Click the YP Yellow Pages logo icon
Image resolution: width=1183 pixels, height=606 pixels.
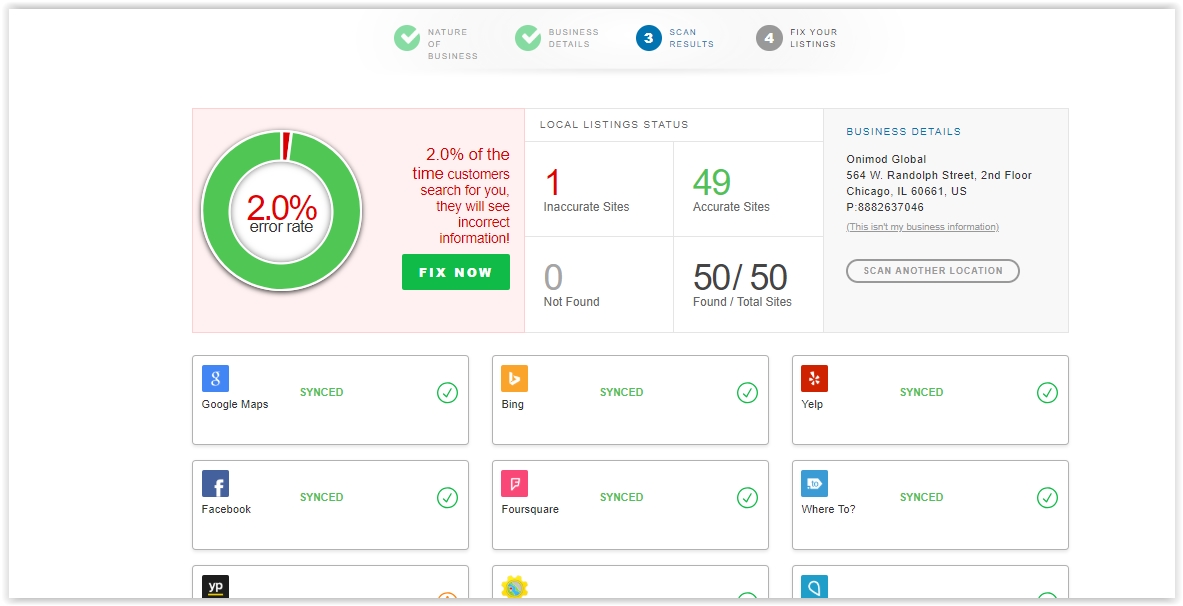click(215, 587)
